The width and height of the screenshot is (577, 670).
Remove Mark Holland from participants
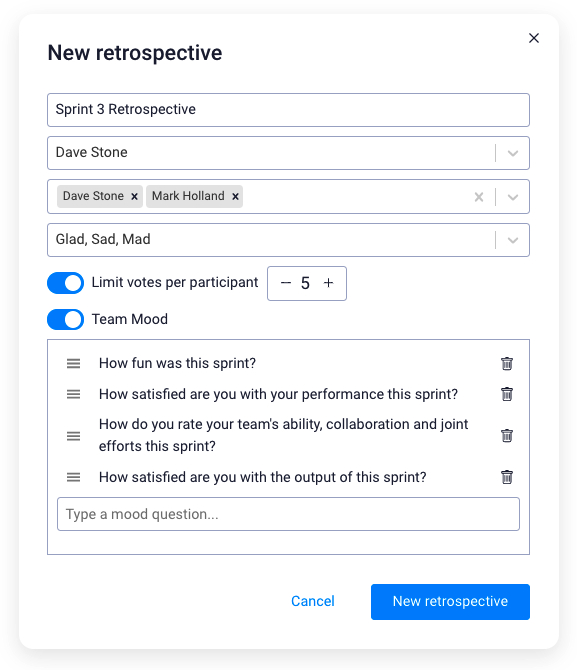tap(235, 197)
